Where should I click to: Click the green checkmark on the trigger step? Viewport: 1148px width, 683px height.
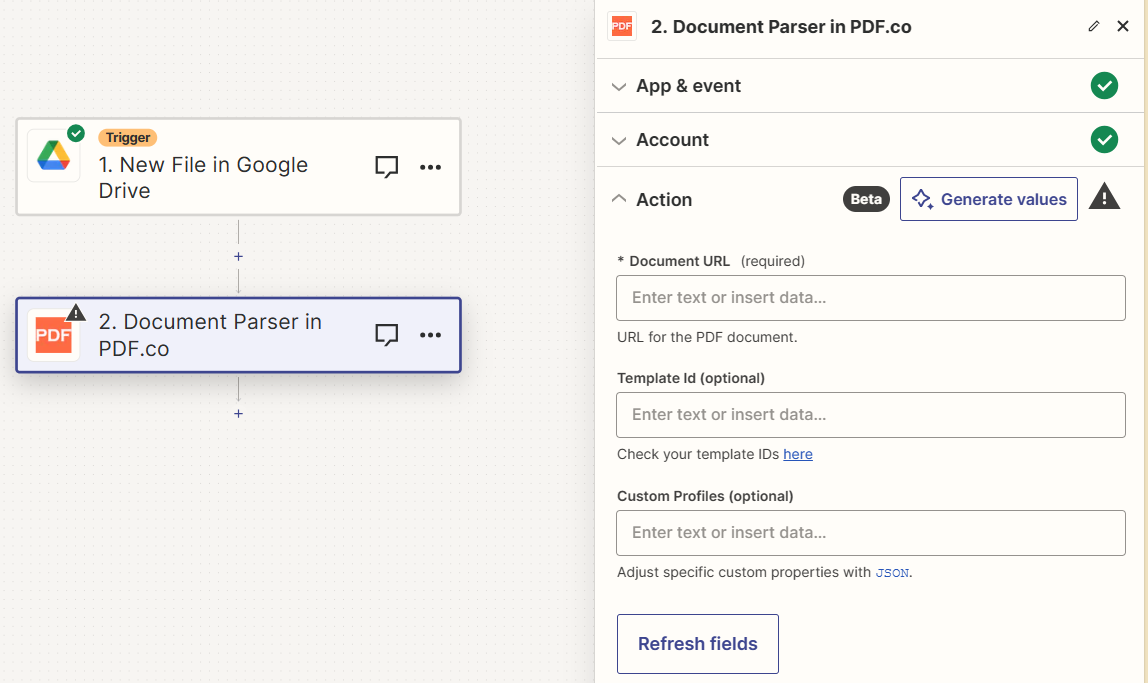[76, 131]
